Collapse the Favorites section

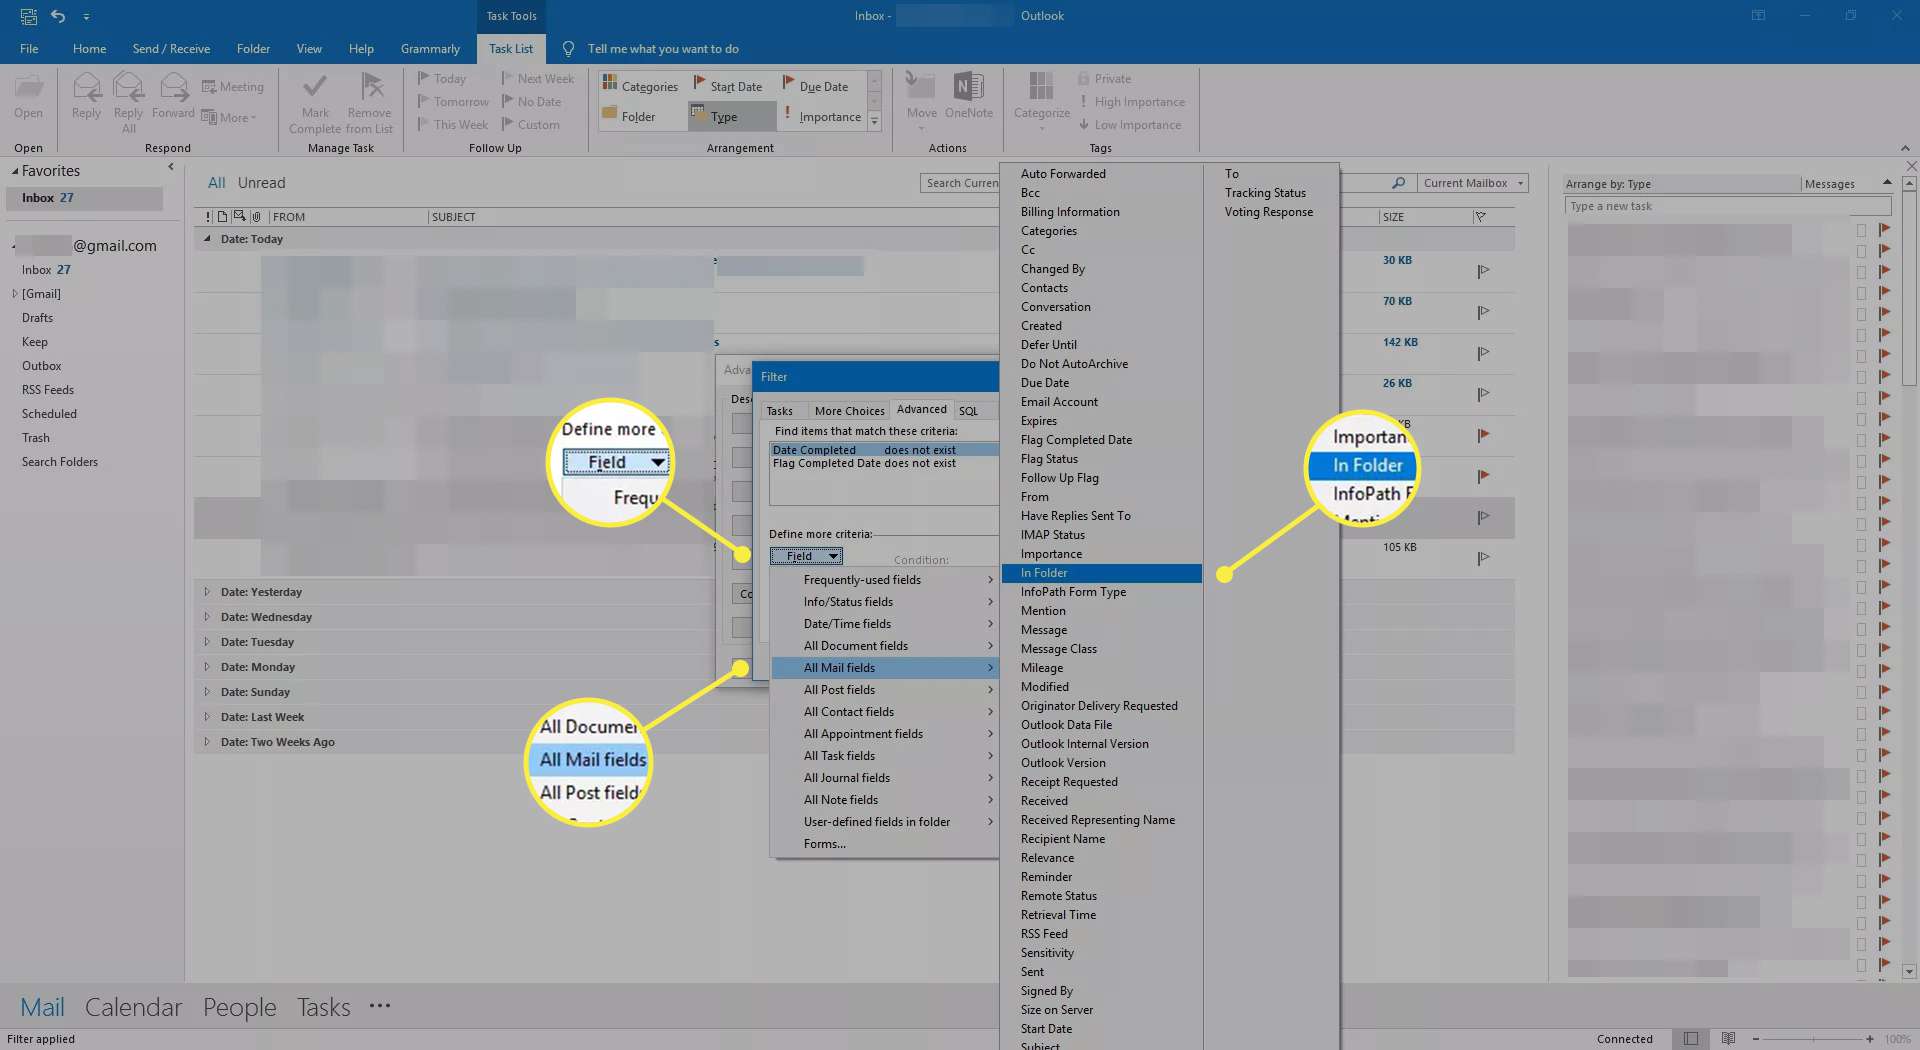click(x=15, y=172)
